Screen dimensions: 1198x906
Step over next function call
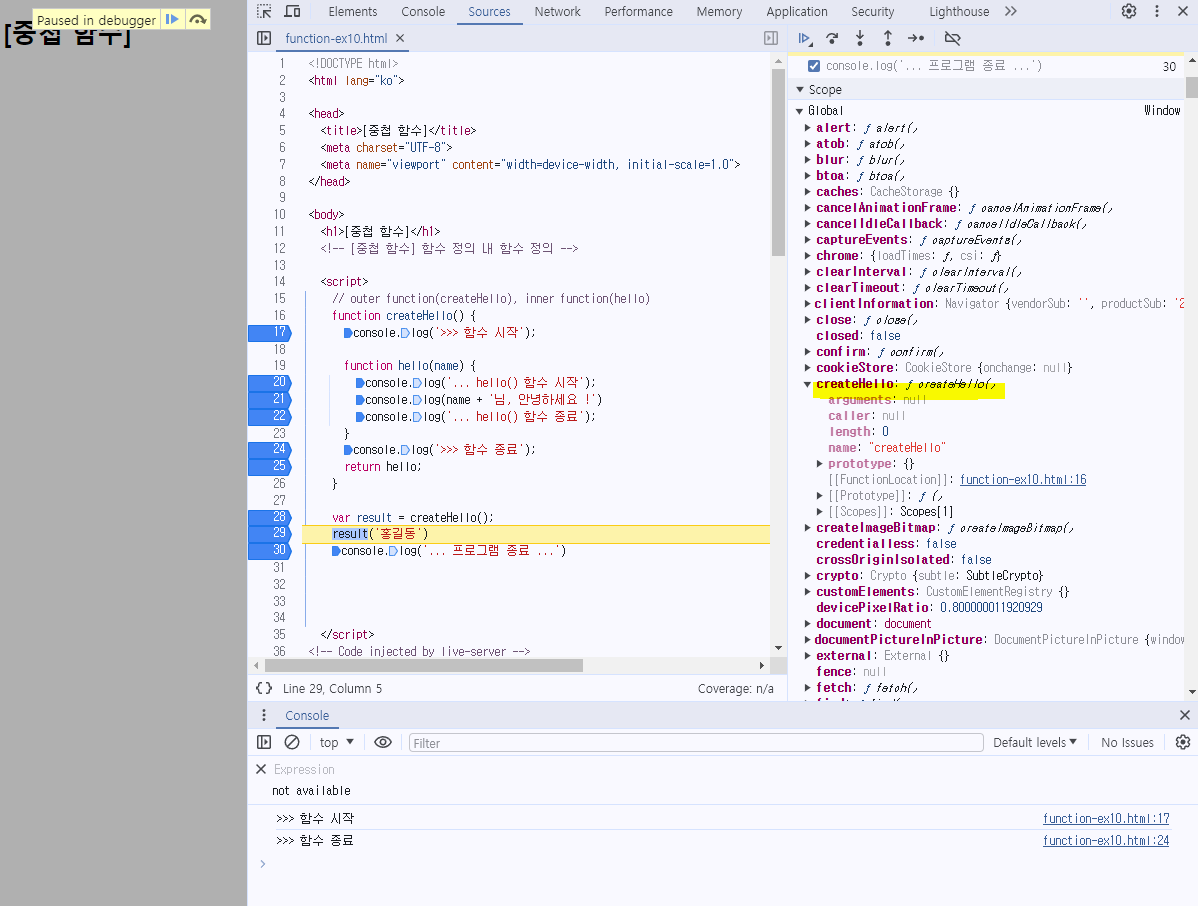(832, 38)
